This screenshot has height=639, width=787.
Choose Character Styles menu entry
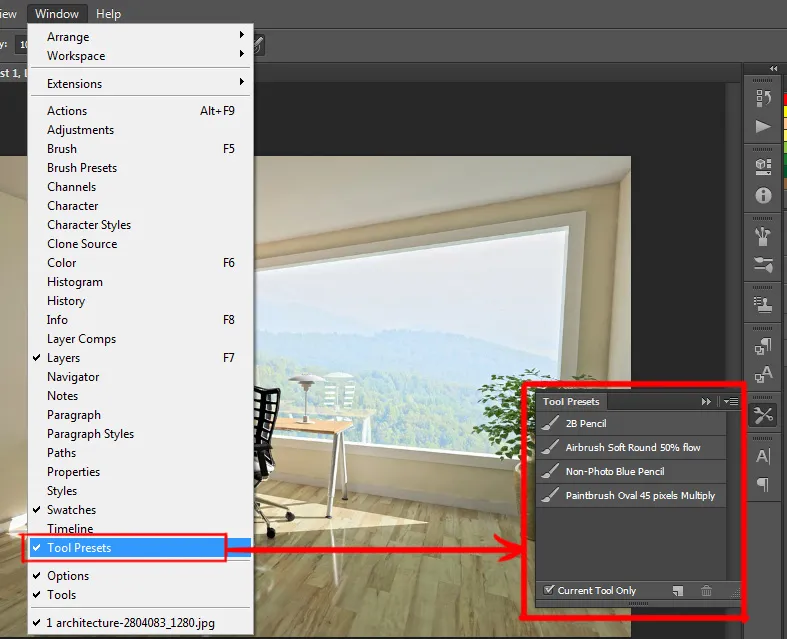pyautogui.click(x=141, y=225)
